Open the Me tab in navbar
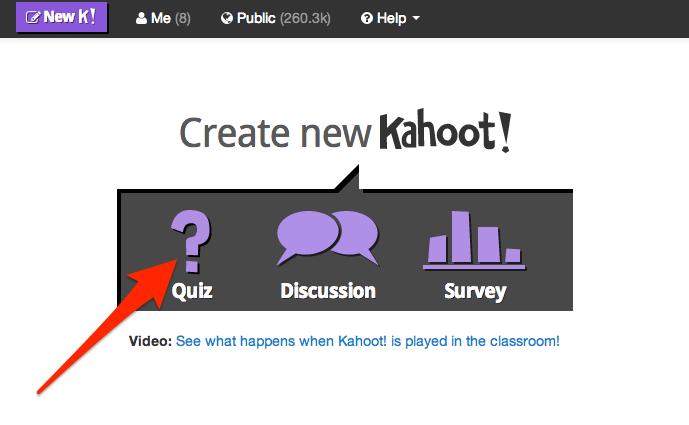The image size is (689, 425). [x=161, y=18]
